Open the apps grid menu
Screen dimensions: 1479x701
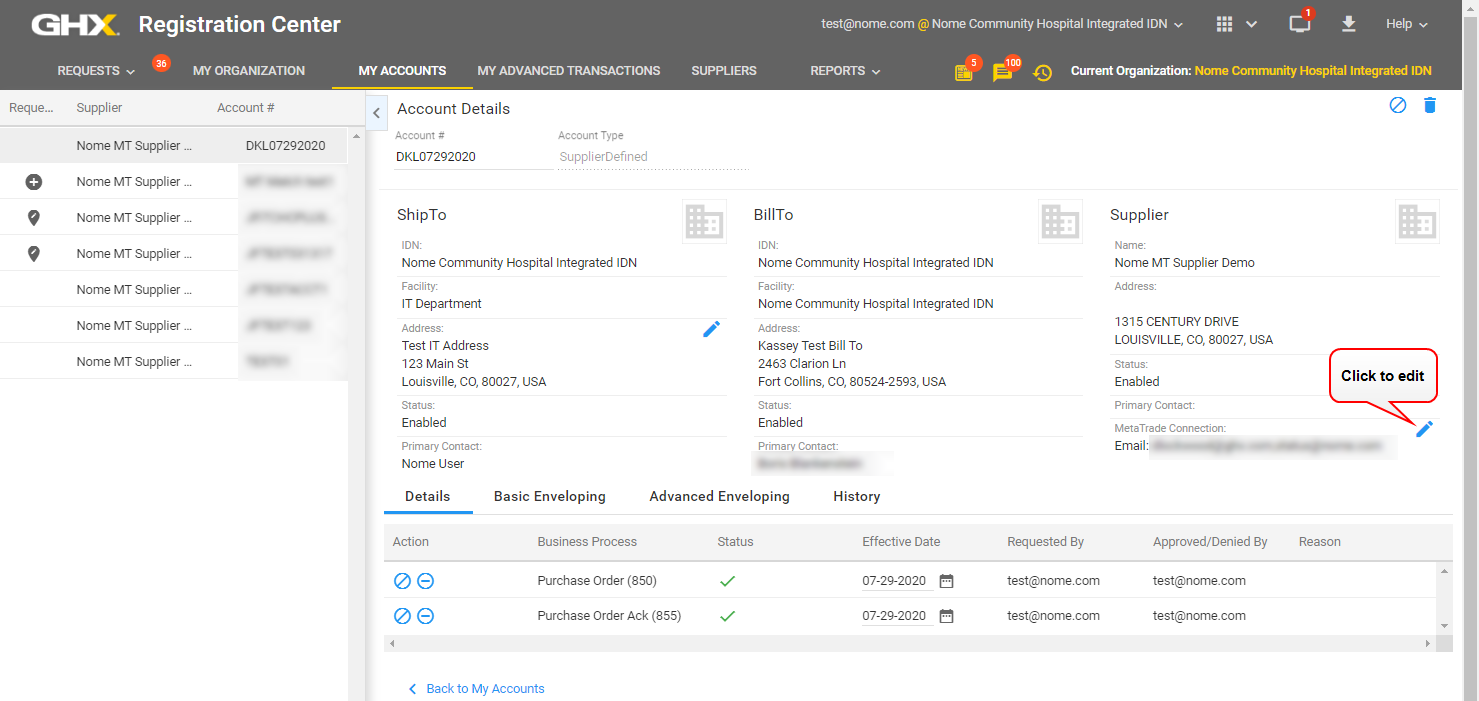[x=1224, y=24]
